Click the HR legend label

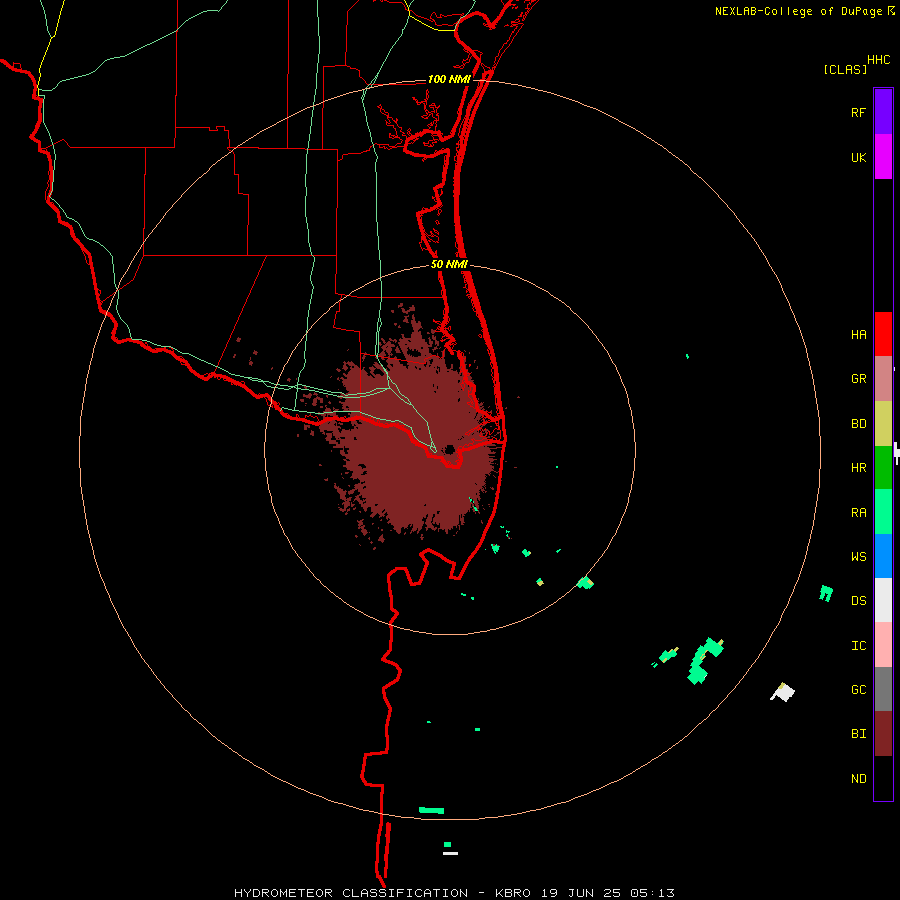pyautogui.click(x=858, y=468)
